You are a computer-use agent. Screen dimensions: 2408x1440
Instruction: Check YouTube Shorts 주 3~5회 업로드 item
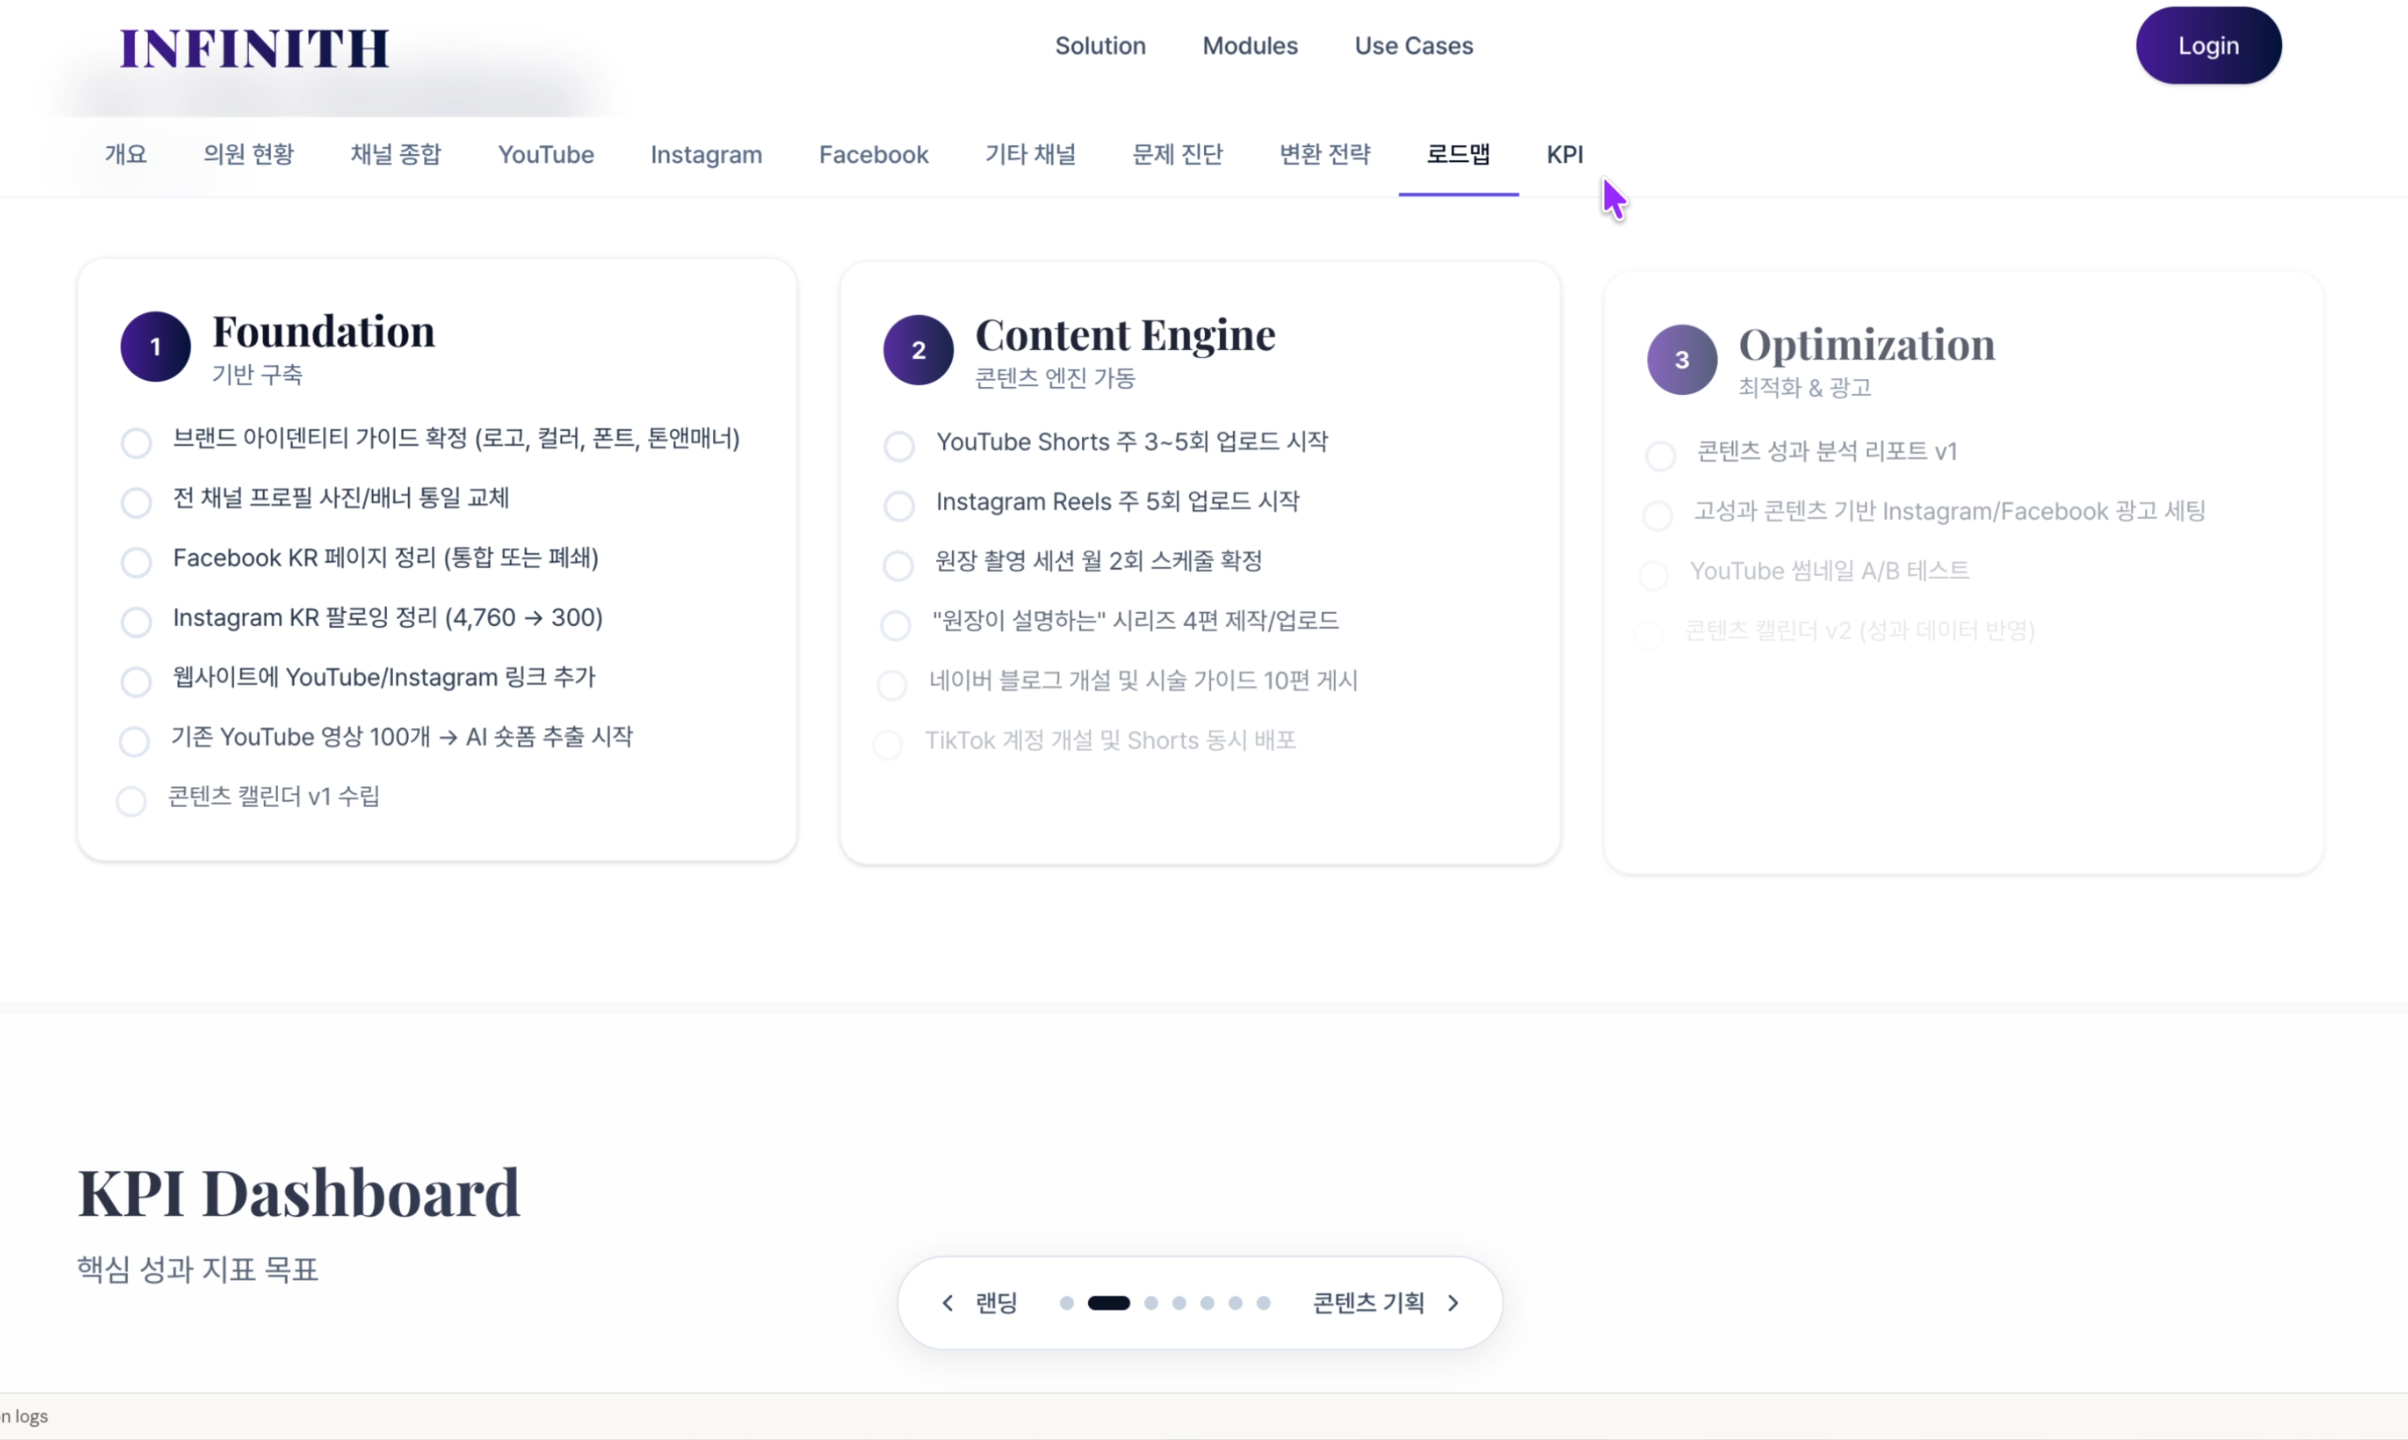[x=899, y=446]
